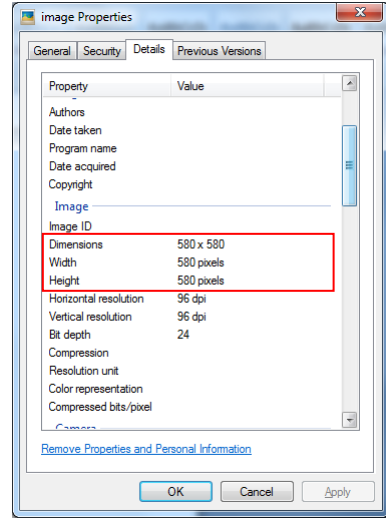Click the Image section heading

point(72,206)
